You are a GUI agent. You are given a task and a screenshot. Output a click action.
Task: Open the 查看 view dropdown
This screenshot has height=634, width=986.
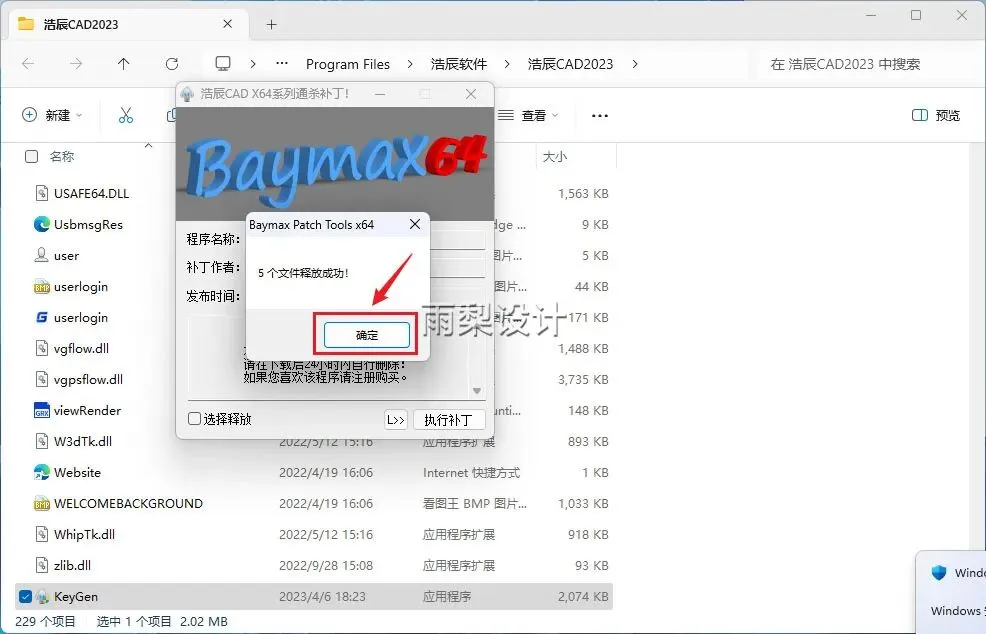[528, 115]
